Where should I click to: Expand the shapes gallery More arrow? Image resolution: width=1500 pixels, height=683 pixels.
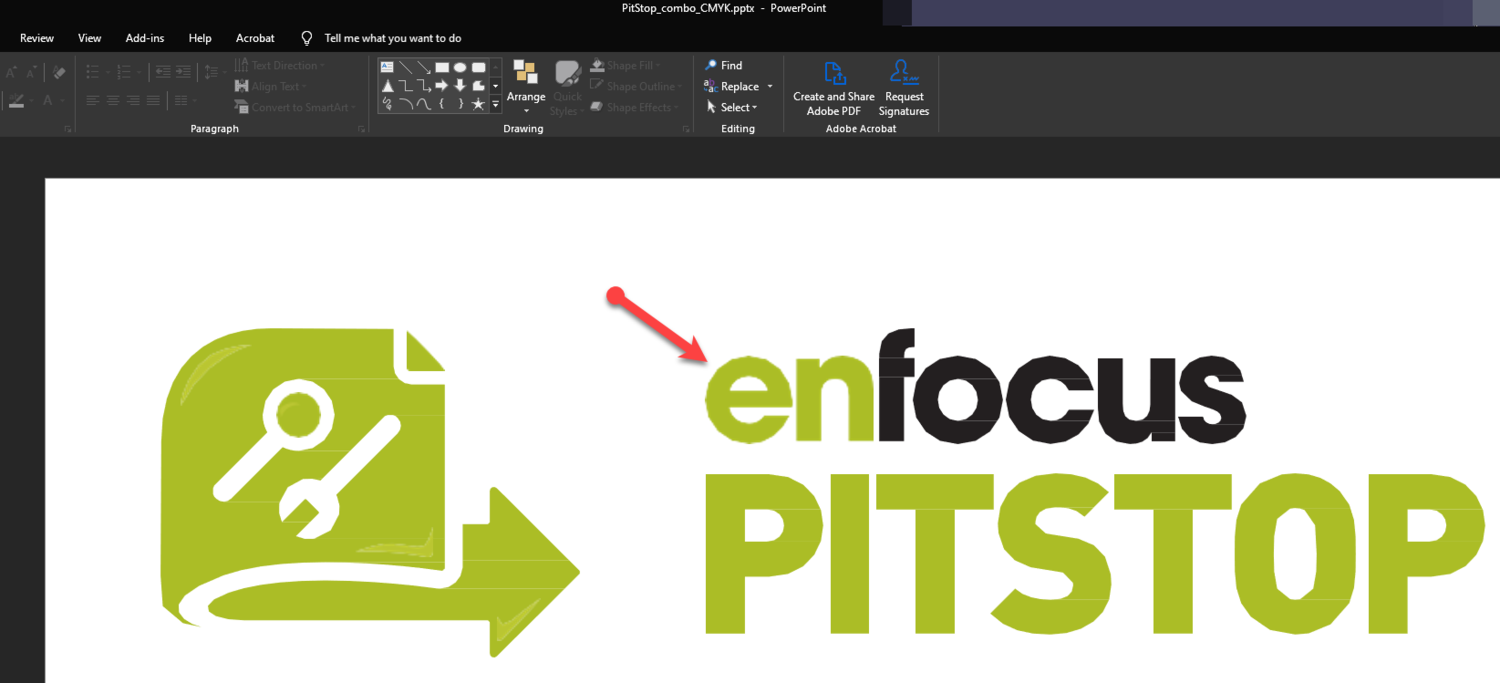pos(495,104)
